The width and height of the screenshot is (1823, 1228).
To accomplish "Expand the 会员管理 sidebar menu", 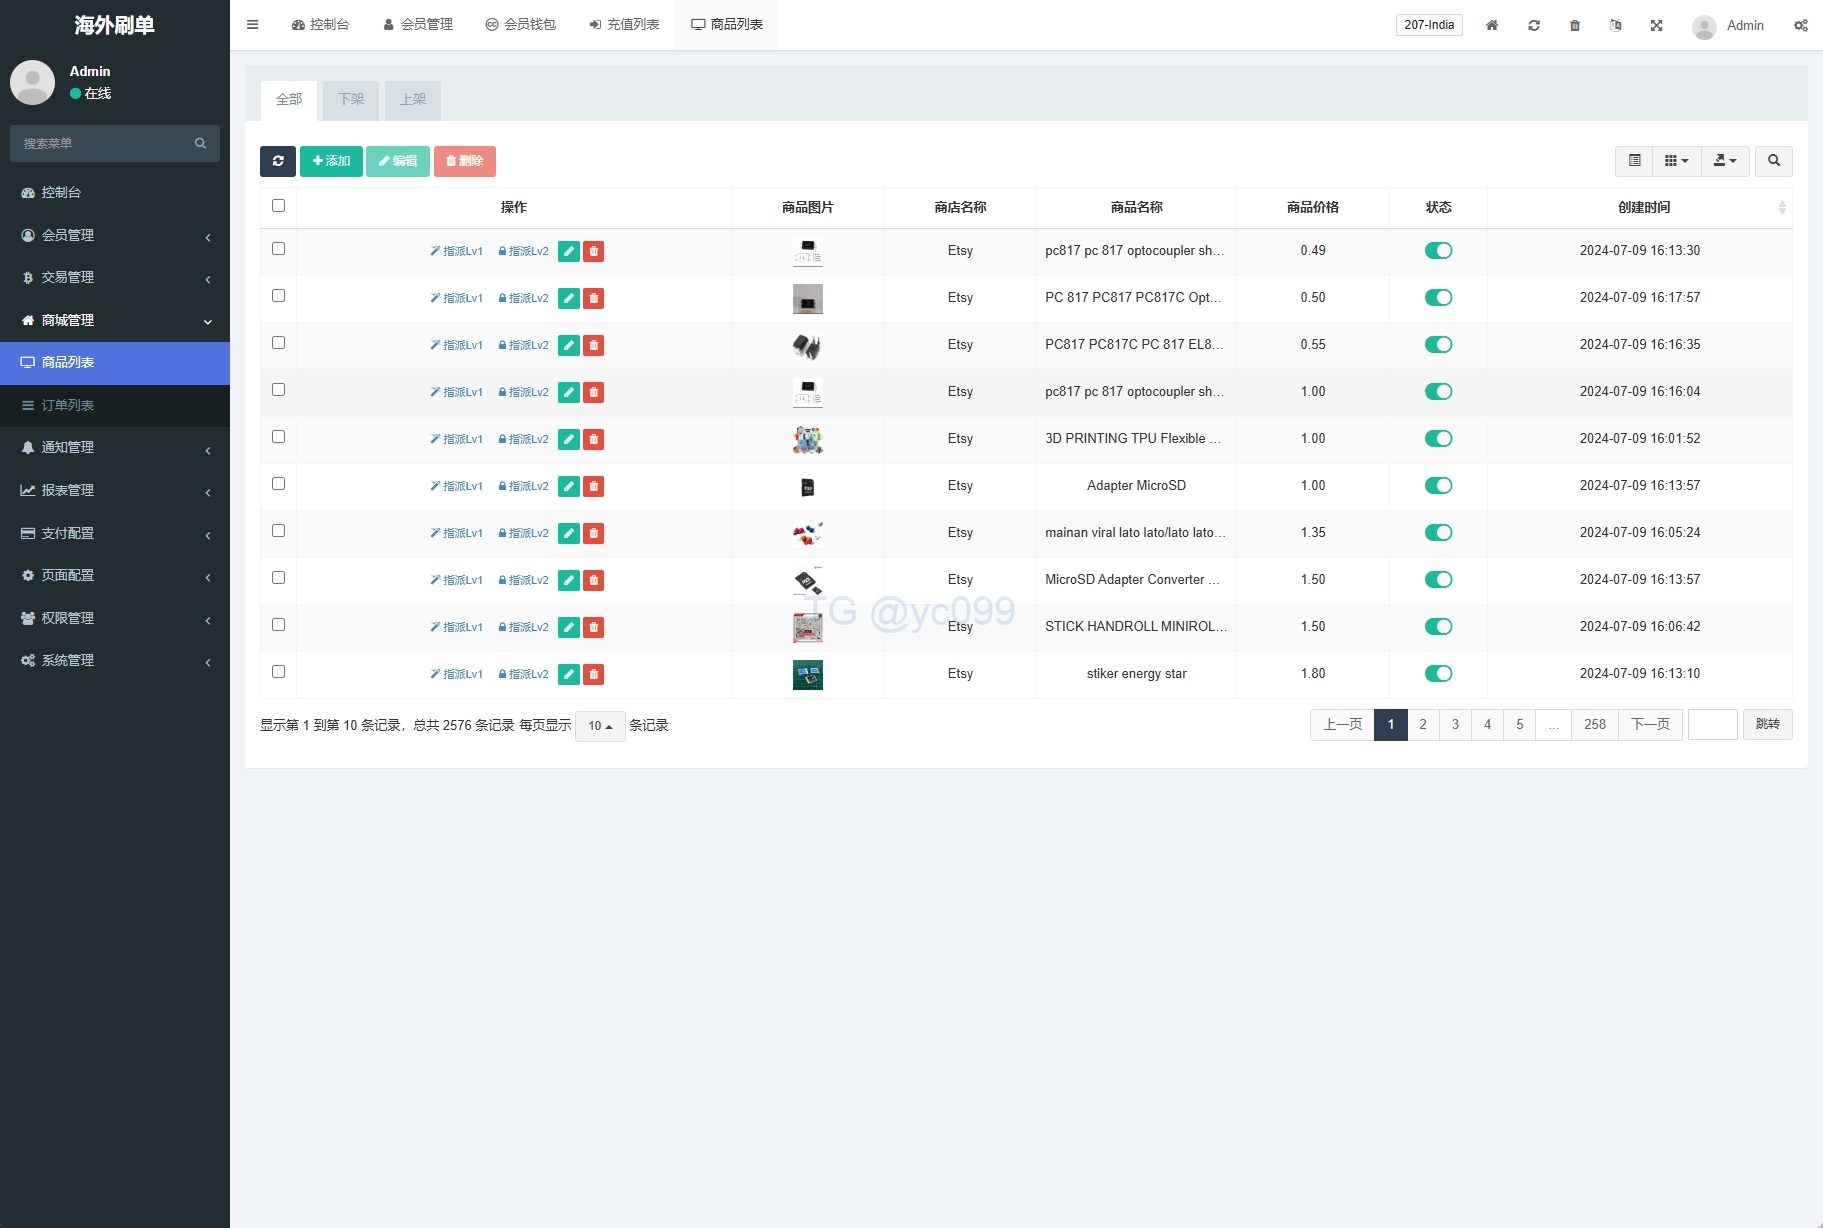I will [115, 235].
